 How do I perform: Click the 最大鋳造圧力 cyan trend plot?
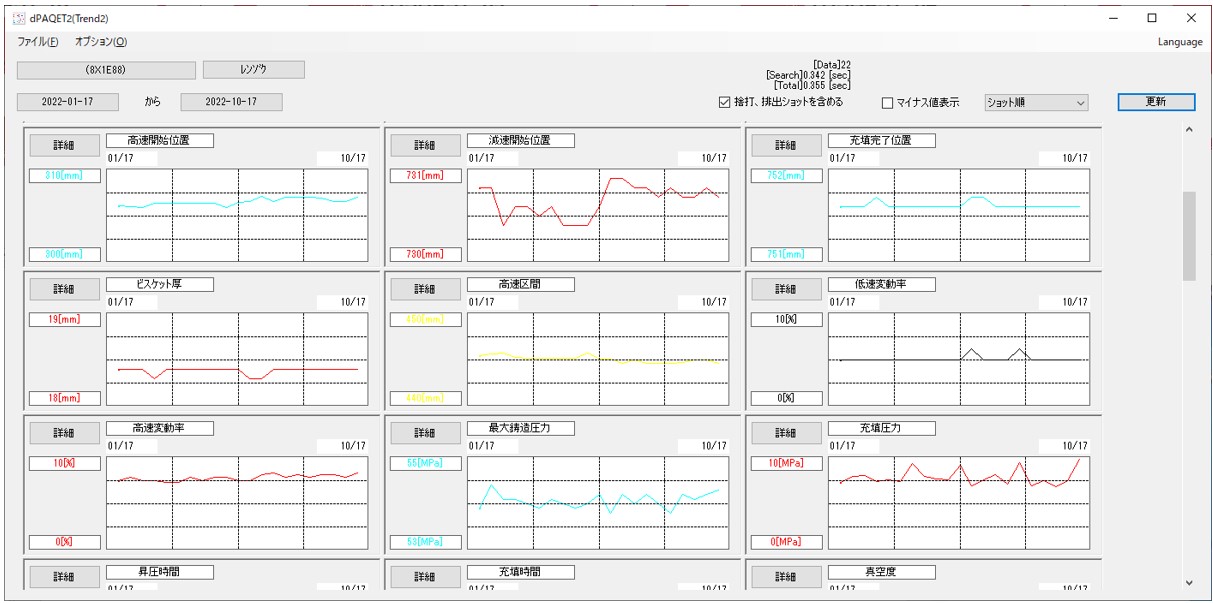click(x=598, y=503)
